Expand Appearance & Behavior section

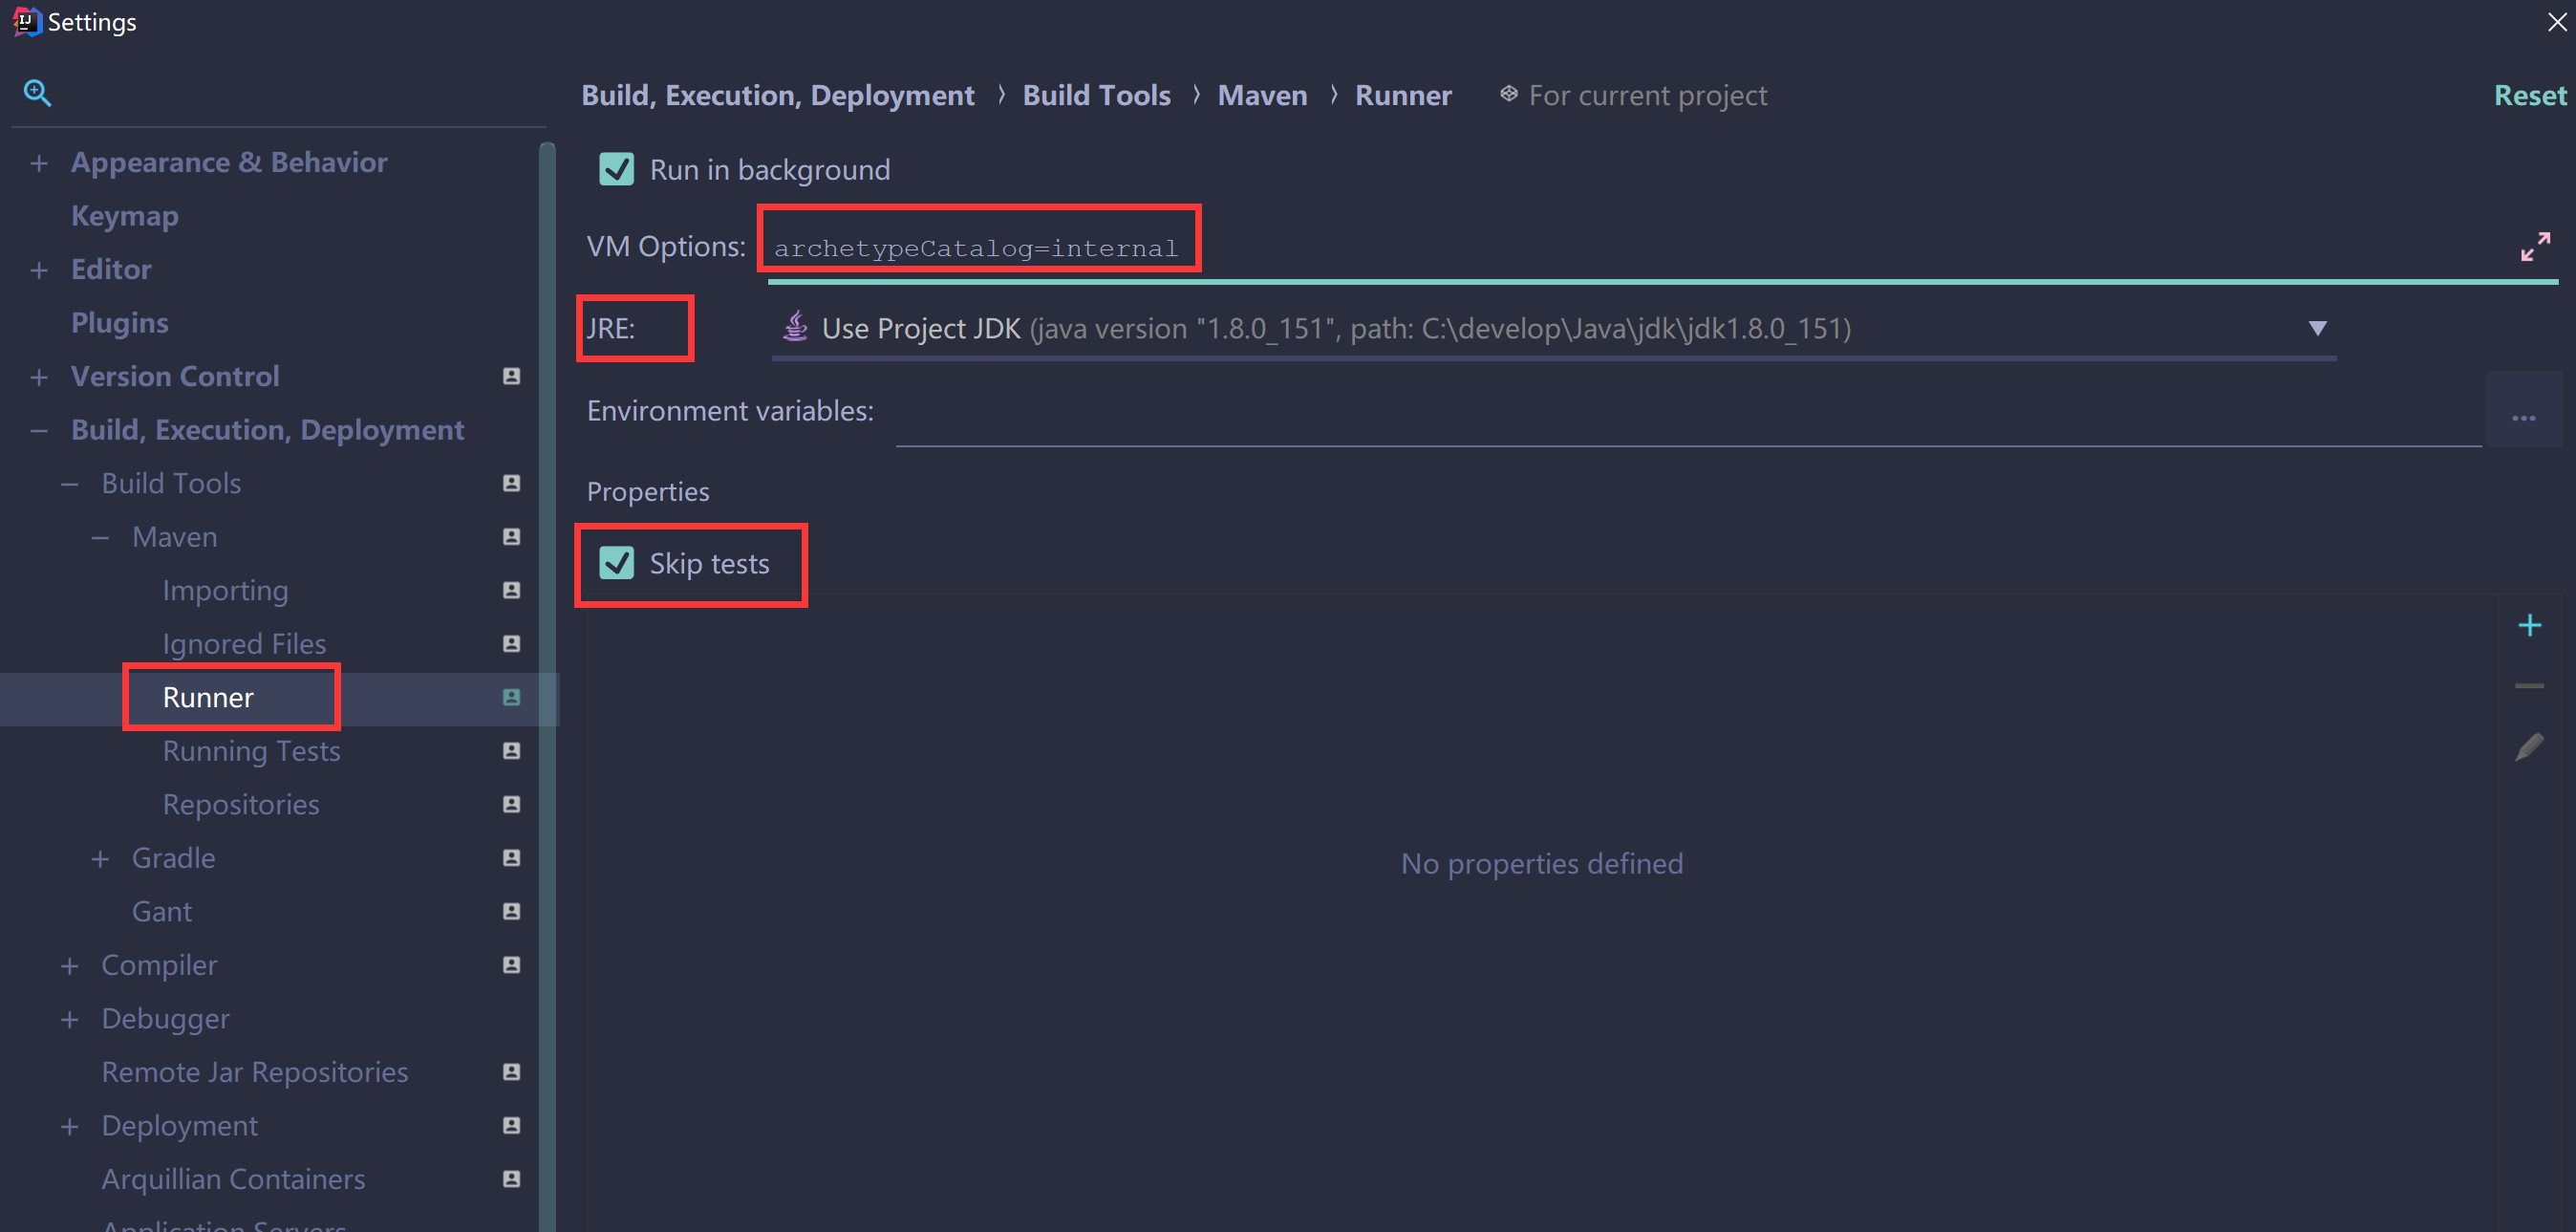tap(39, 163)
